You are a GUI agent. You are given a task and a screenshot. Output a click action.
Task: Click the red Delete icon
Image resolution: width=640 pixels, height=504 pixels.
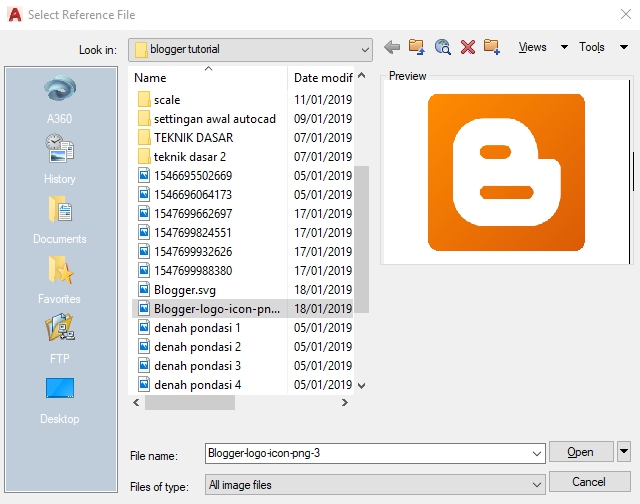click(468, 47)
